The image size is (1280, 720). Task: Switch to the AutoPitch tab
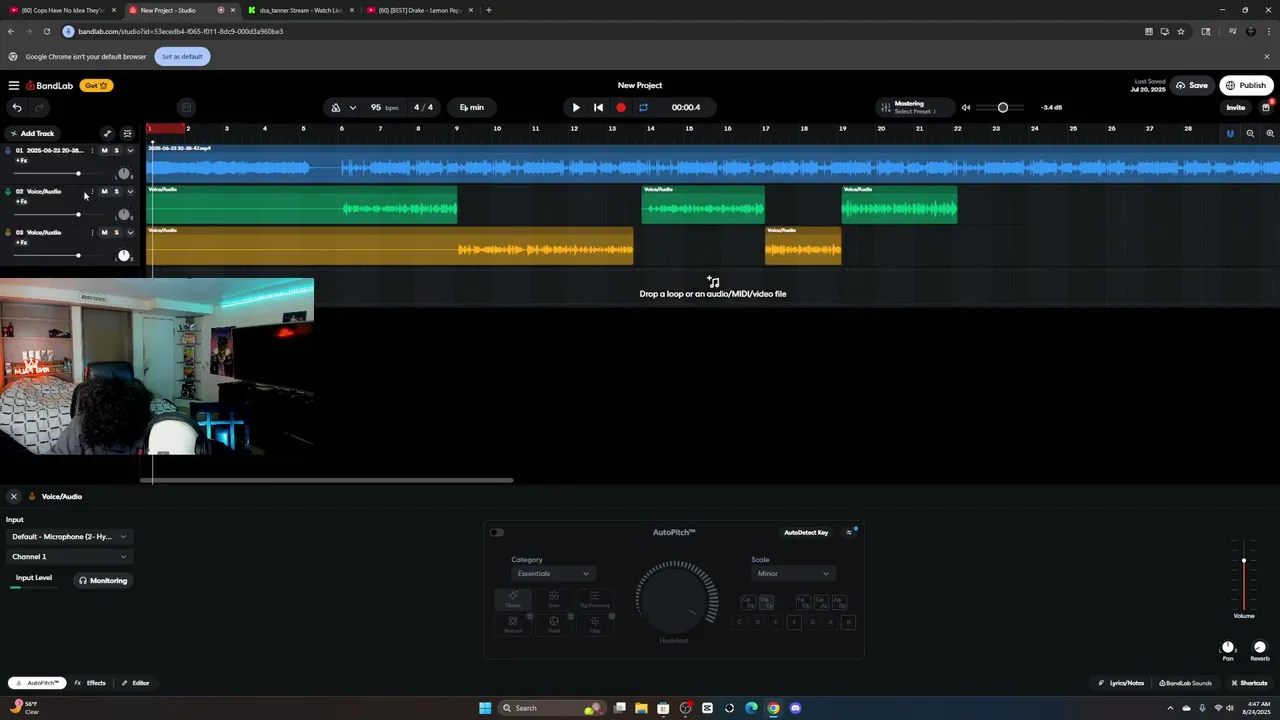(38, 683)
